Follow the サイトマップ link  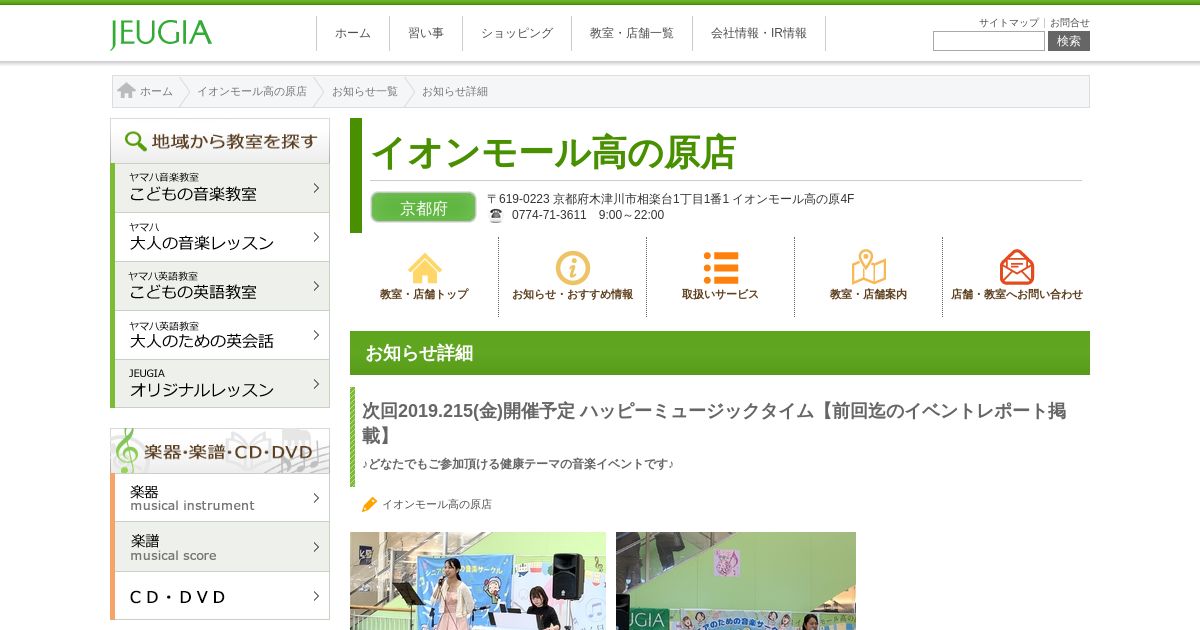[1008, 23]
